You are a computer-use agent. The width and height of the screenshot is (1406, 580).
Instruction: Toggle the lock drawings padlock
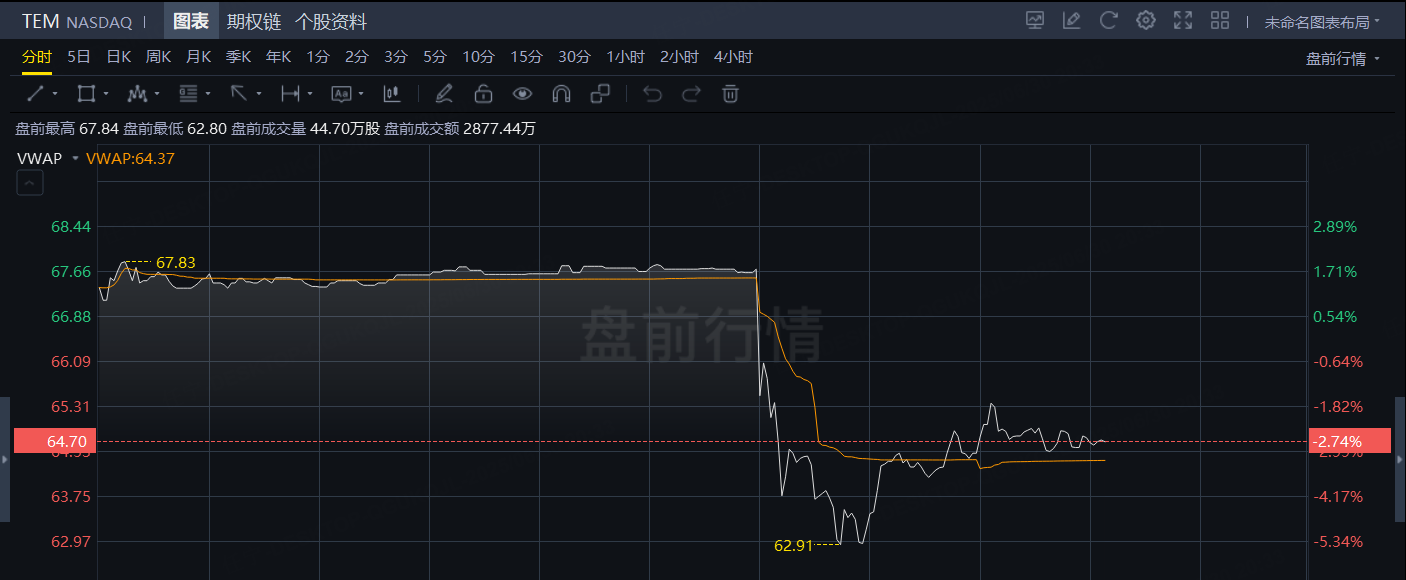pos(483,94)
